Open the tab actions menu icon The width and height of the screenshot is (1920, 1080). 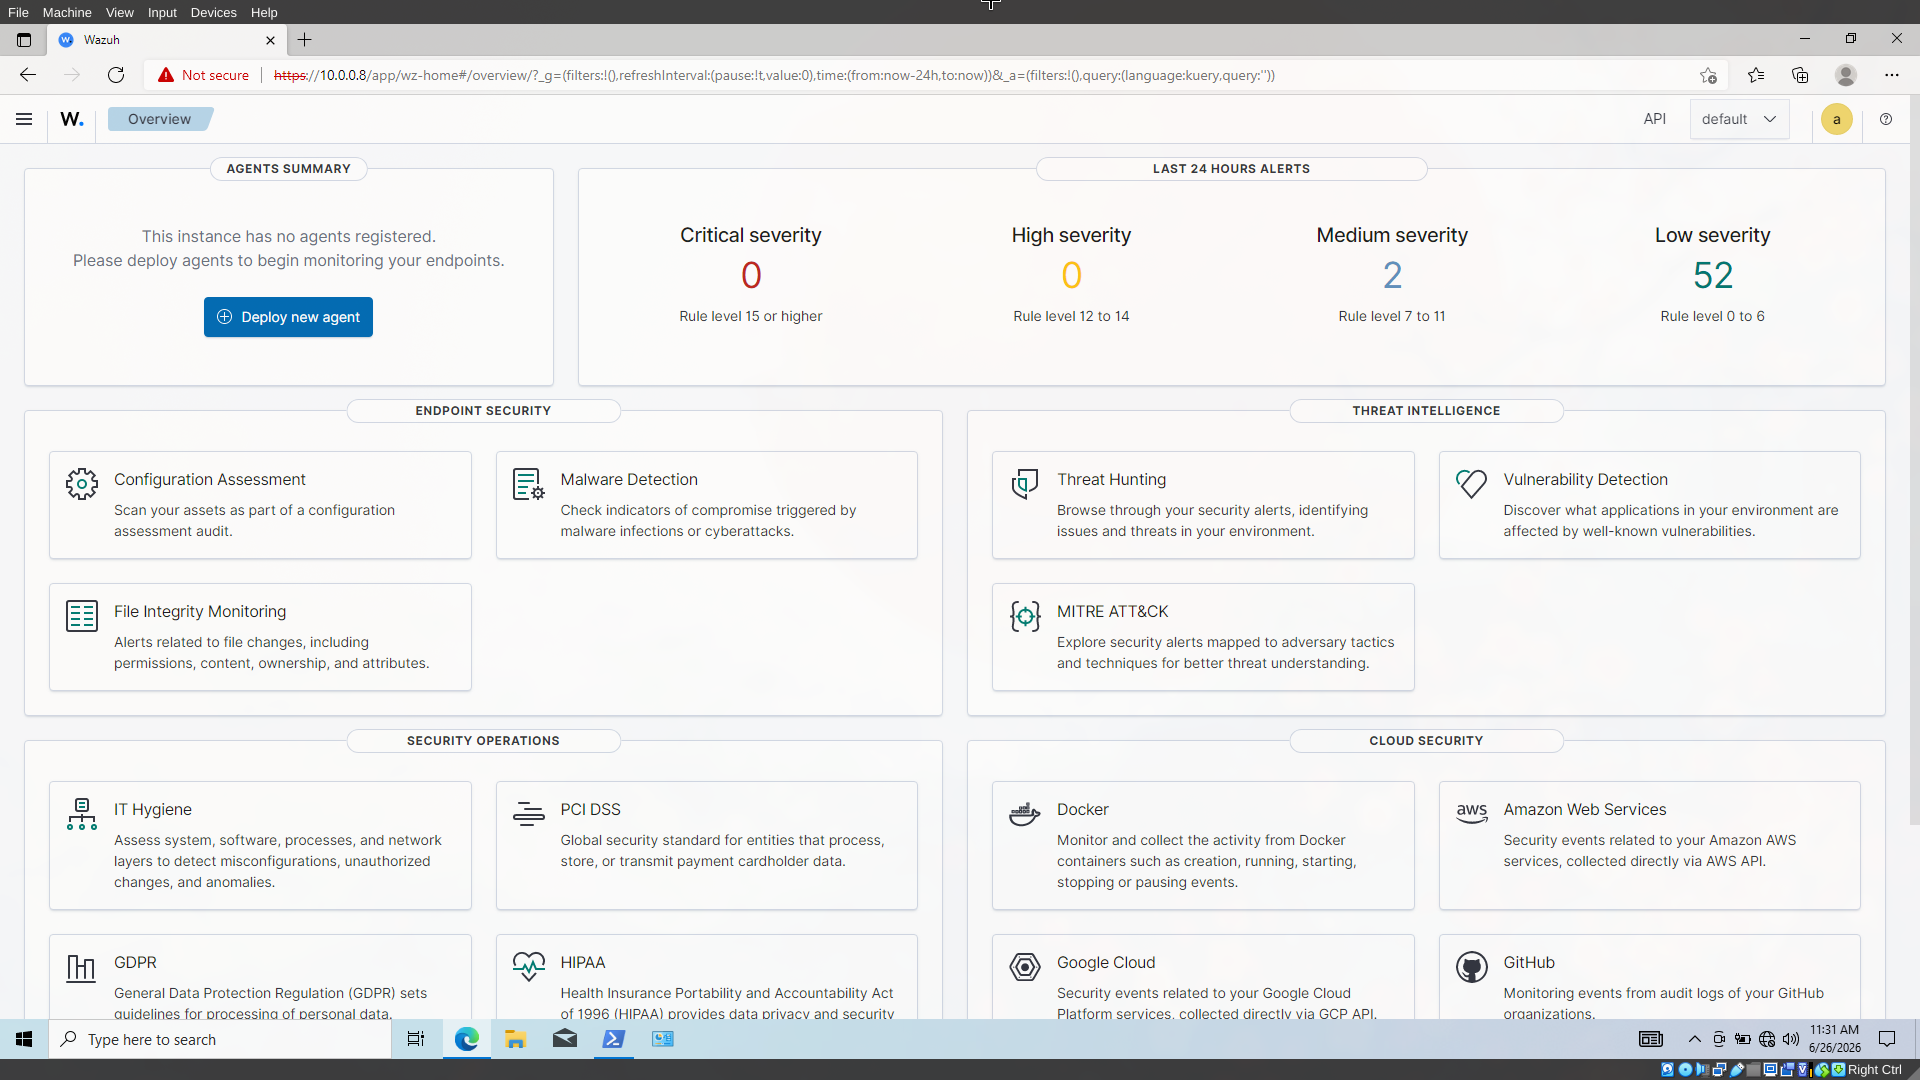click(x=24, y=40)
